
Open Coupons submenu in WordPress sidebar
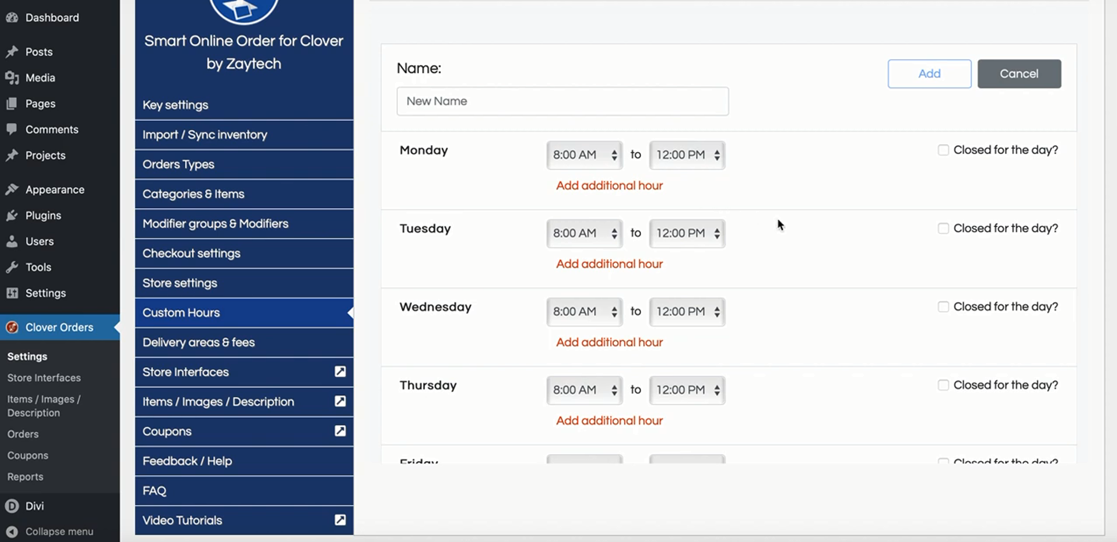click(x=28, y=456)
